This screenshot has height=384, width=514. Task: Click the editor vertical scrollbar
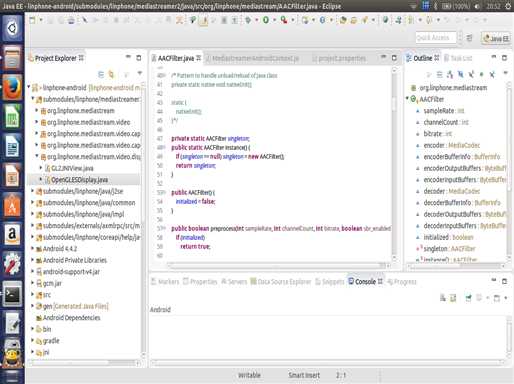click(x=395, y=163)
